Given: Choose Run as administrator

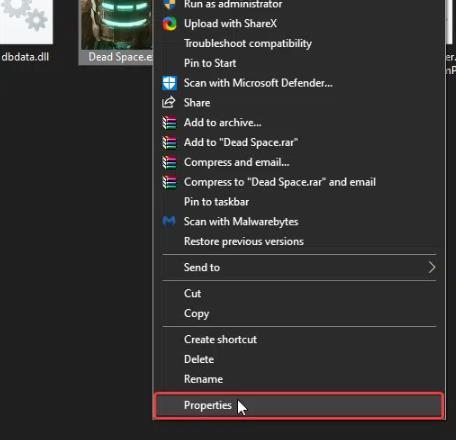Looking at the screenshot, I should tap(299, 4).
